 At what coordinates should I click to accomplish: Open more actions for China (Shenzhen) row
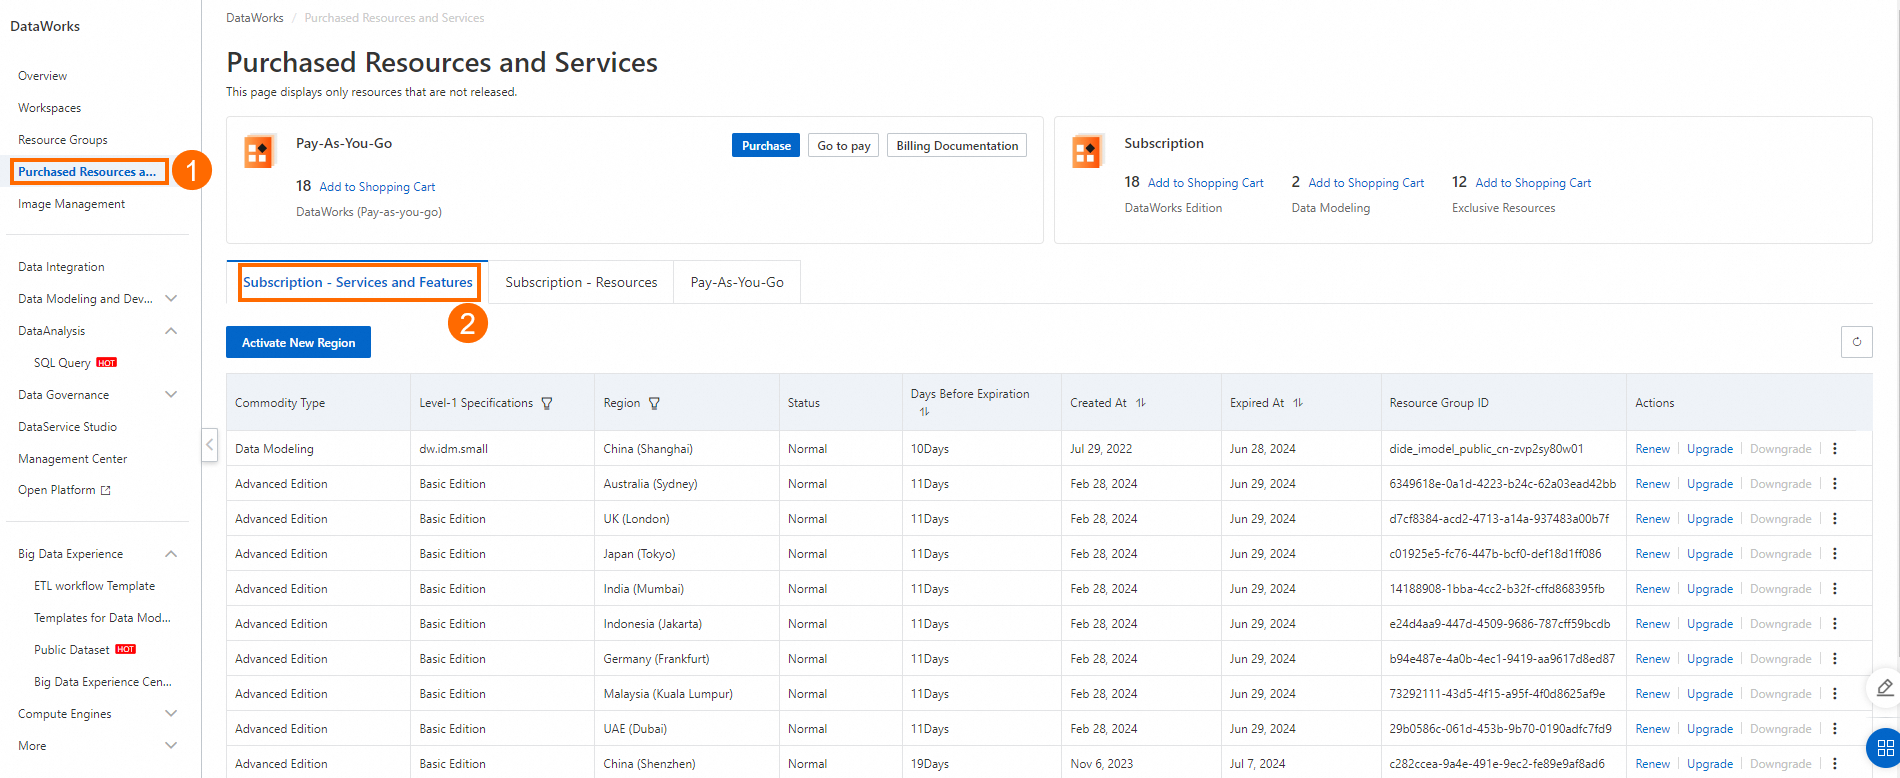[1835, 764]
